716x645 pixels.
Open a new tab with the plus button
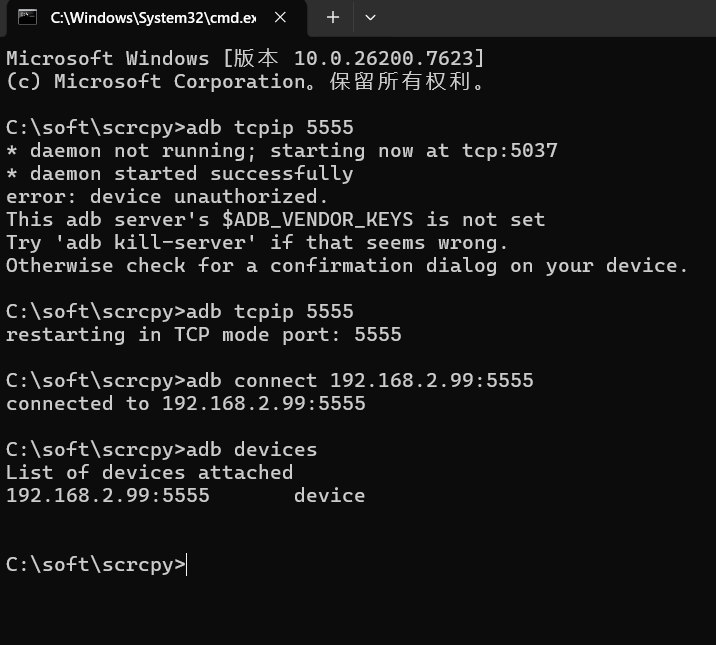[x=333, y=17]
